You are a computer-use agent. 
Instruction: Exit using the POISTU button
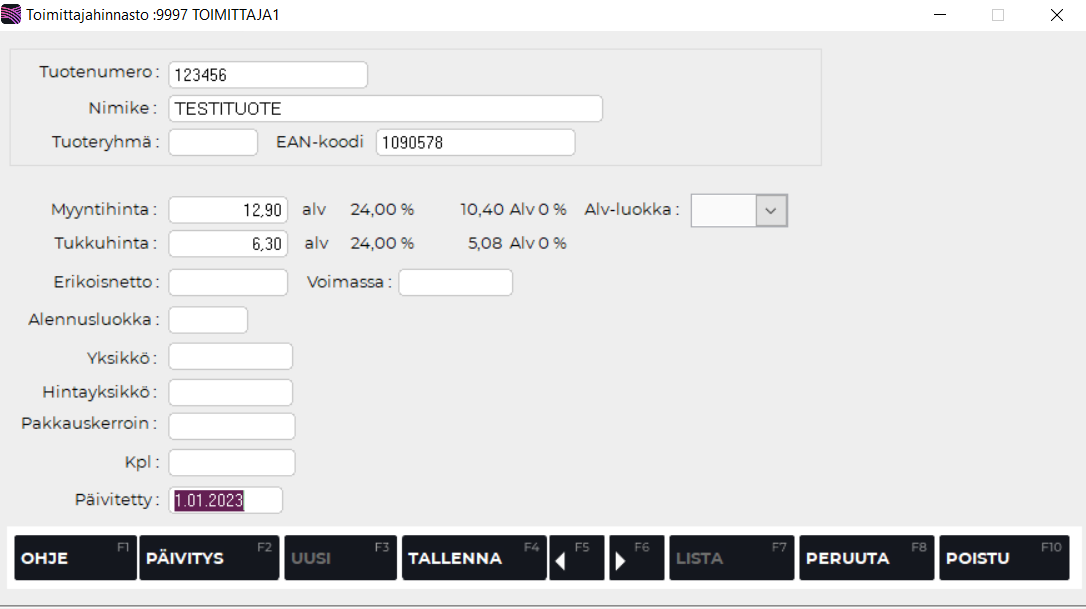pyautogui.click(x=1003, y=558)
